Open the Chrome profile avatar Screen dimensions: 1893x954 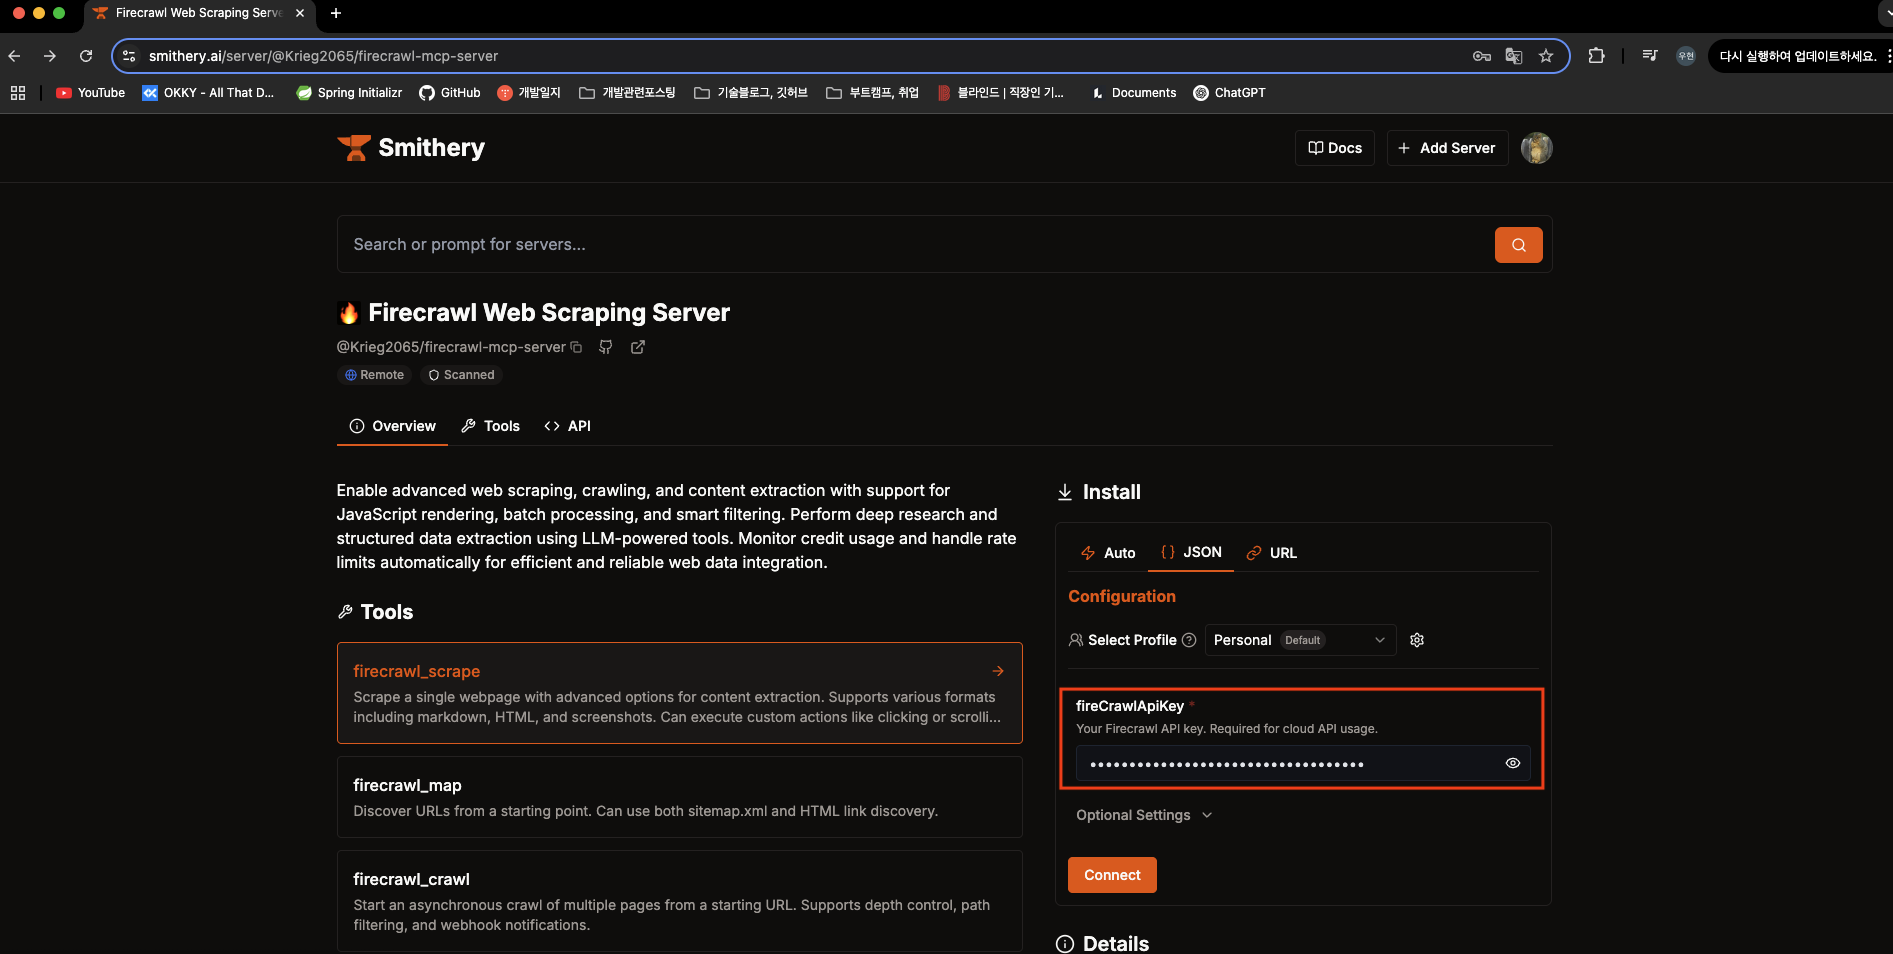(1686, 56)
